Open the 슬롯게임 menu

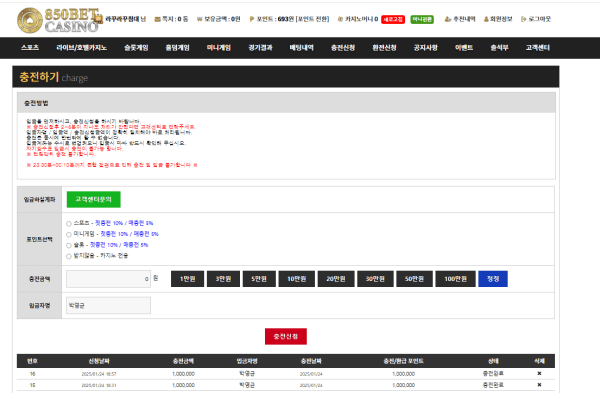[x=136, y=48]
